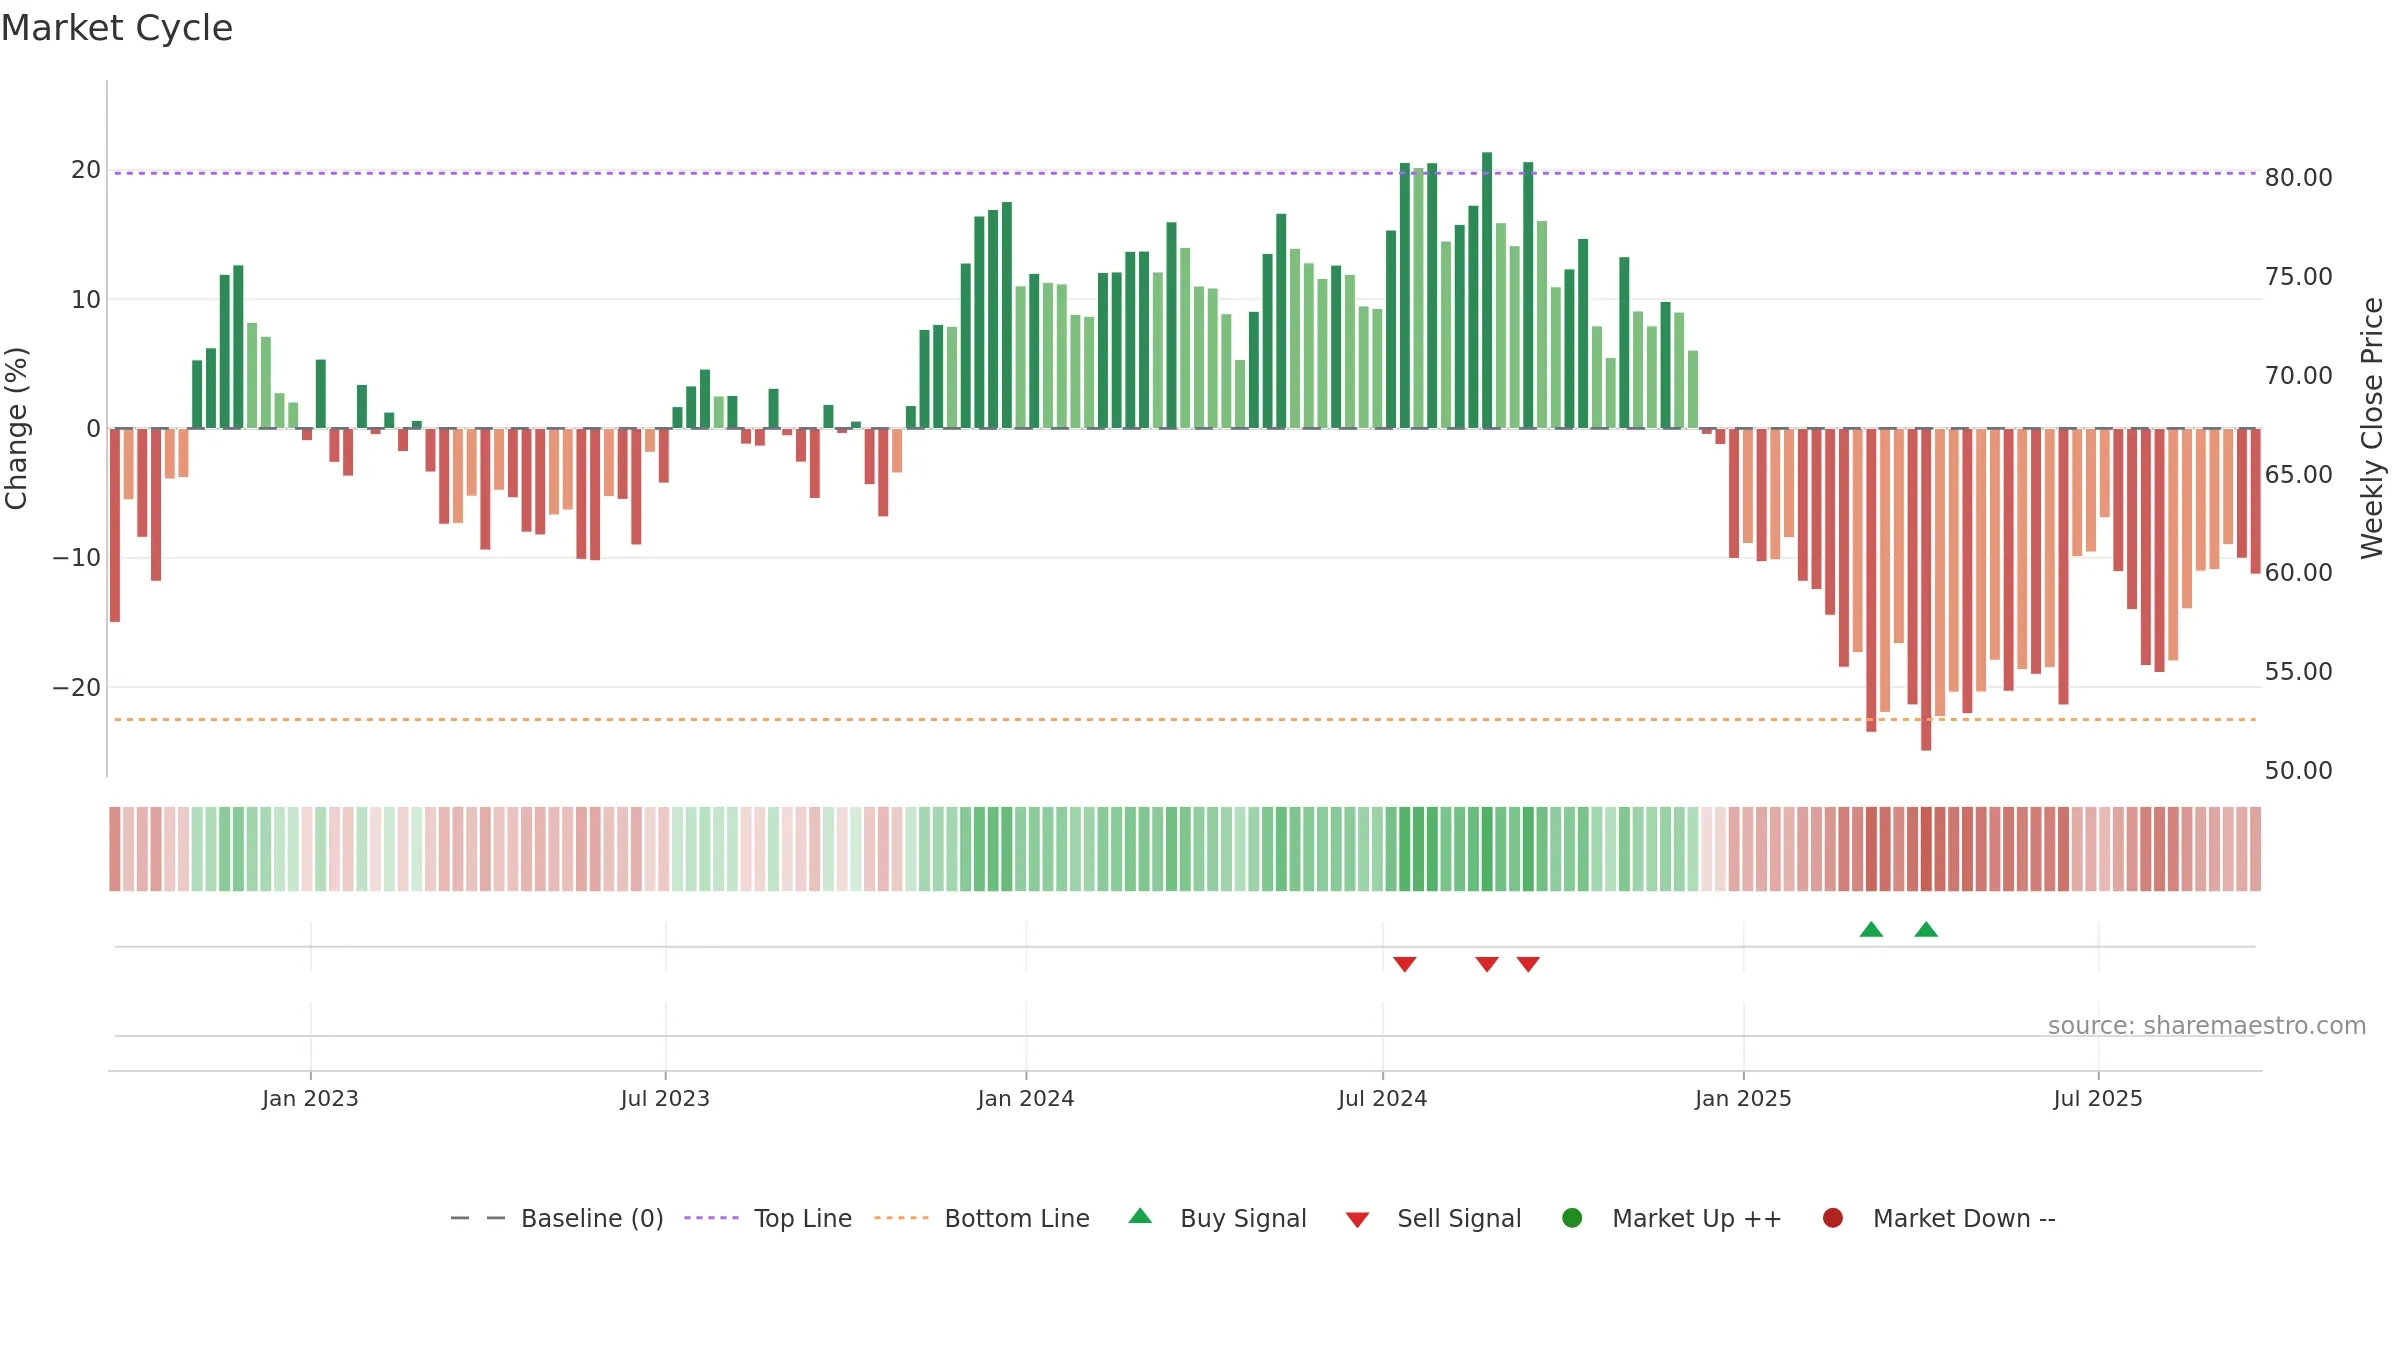Click the Jan 2024 axis label
The image size is (2400, 1350).
(x=1026, y=1099)
